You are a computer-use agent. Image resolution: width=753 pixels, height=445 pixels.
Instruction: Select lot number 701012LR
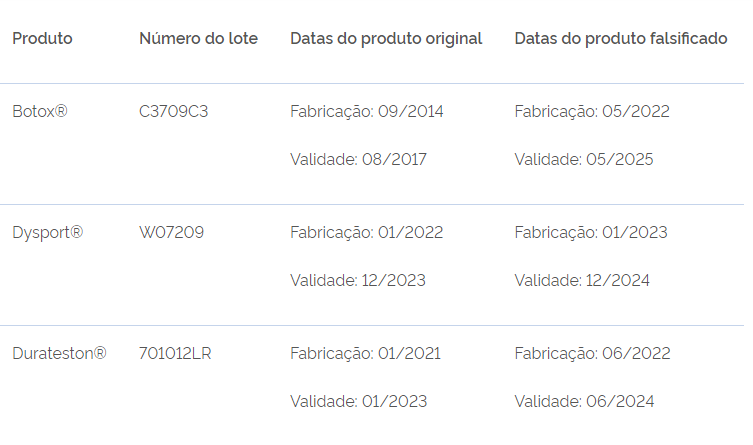coord(175,353)
